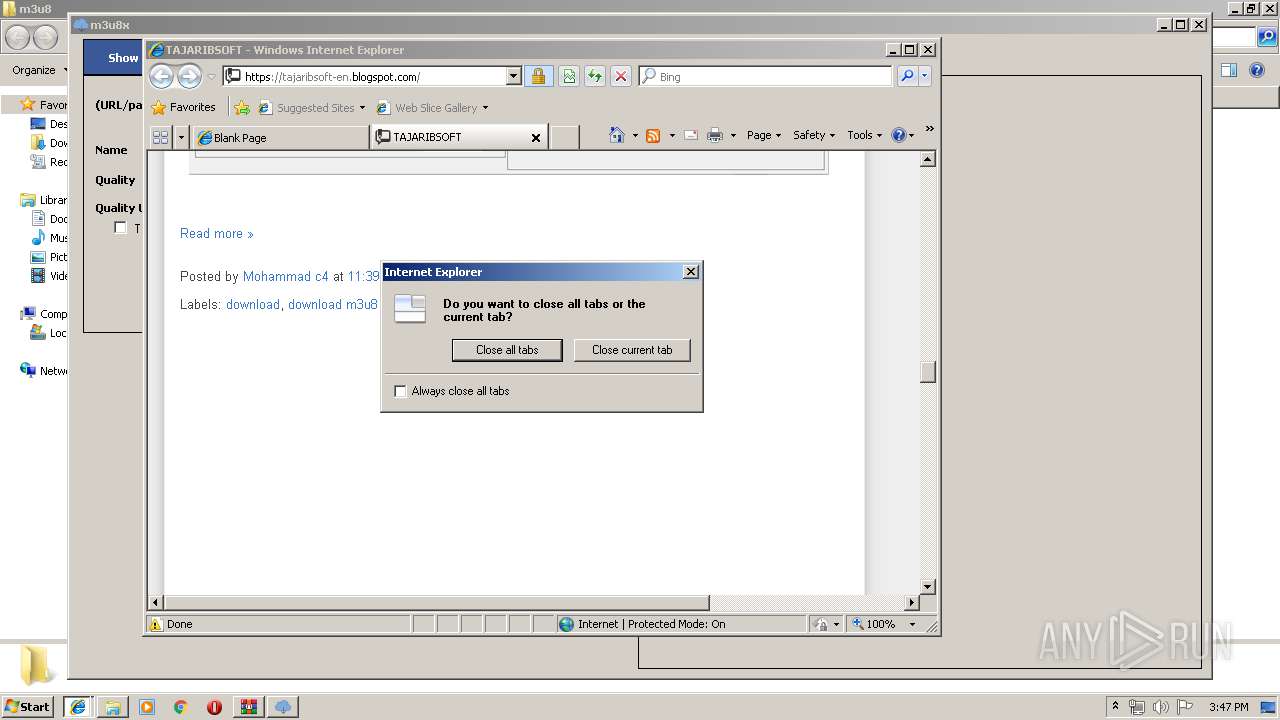This screenshot has width=1280, height=720.
Task: Click the Refresh page icon
Action: 595,76
